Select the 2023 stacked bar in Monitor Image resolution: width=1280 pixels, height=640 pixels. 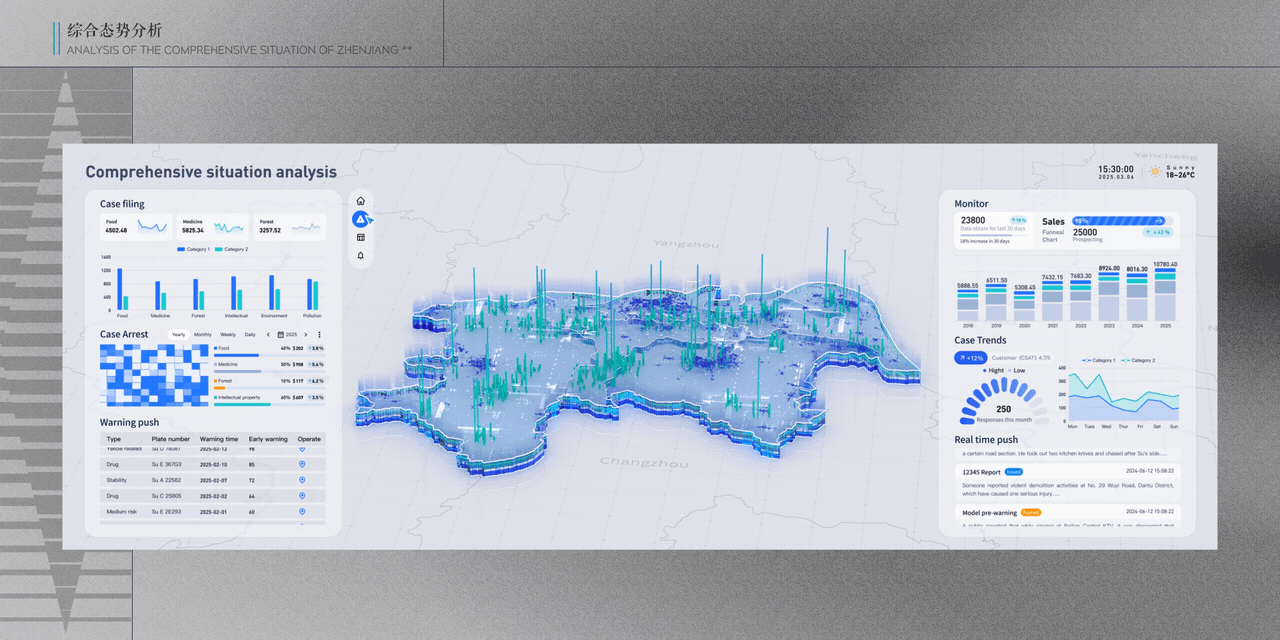(x=1109, y=296)
